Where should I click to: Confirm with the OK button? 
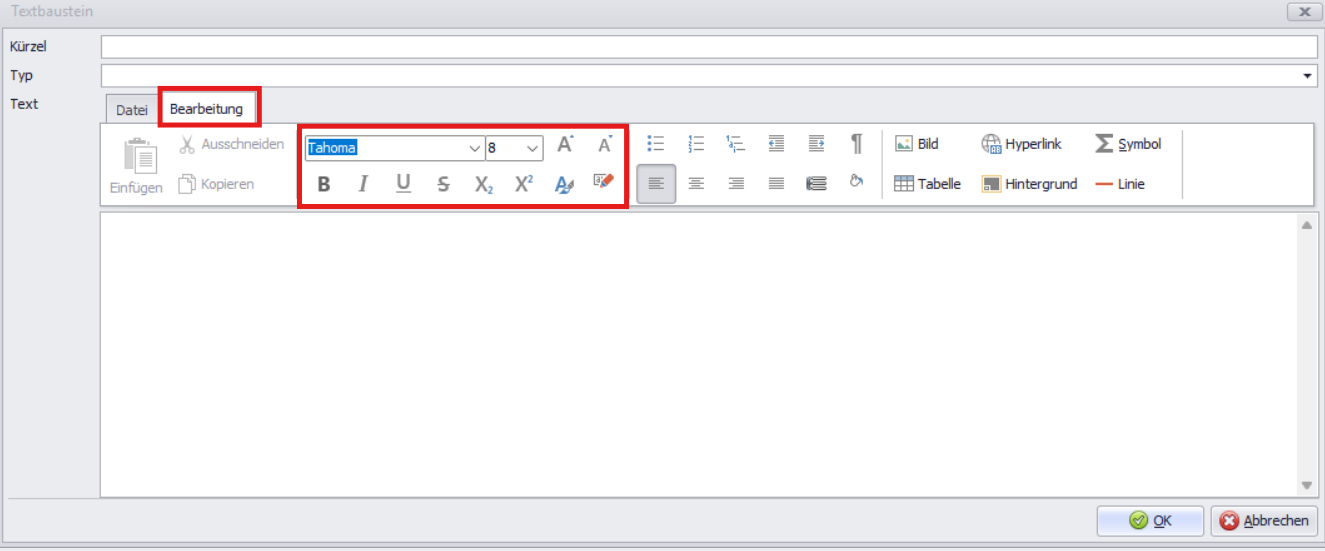tap(1150, 520)
